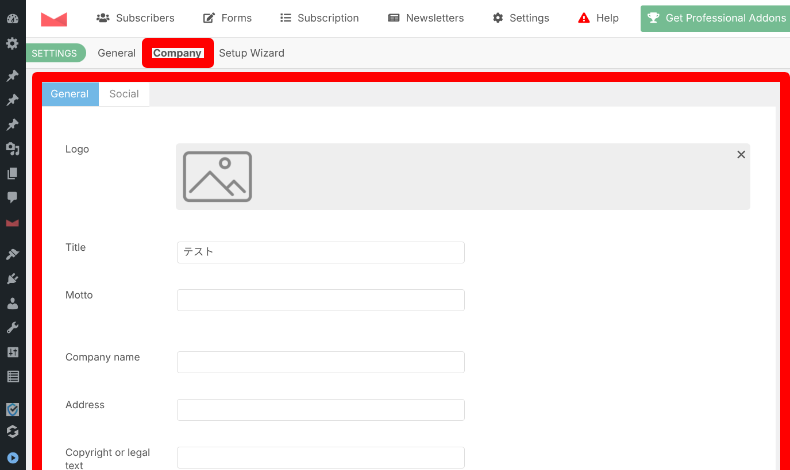Screen dimensions: 790x470
Task: Switch to the Social tab
Action: tap(124, 94)
